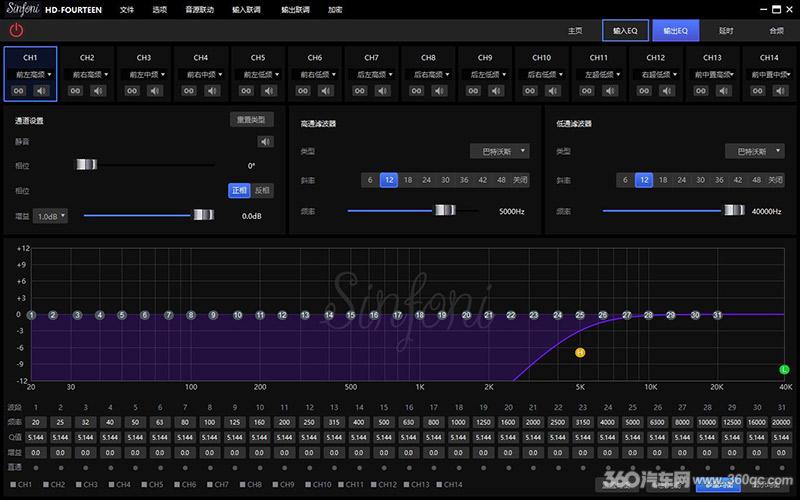The width and height of the screenshot is (800, 500).
Task: Set low-pass slope to 18
Action: coord(663,180)
